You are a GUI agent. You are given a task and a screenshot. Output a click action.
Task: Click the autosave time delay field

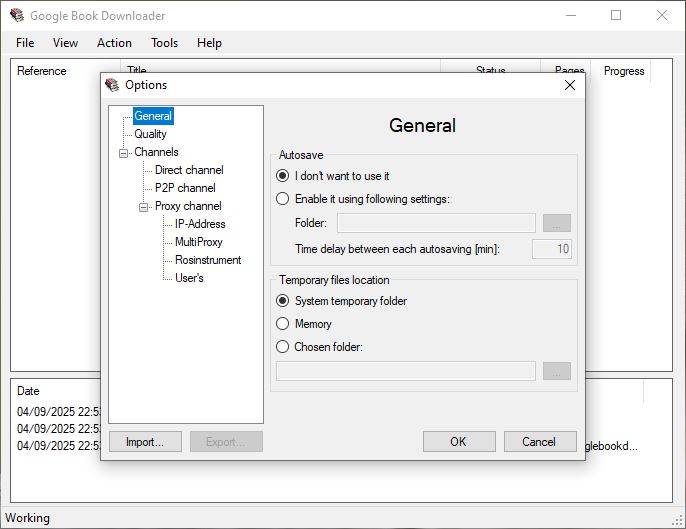click(x=552, y=249)
